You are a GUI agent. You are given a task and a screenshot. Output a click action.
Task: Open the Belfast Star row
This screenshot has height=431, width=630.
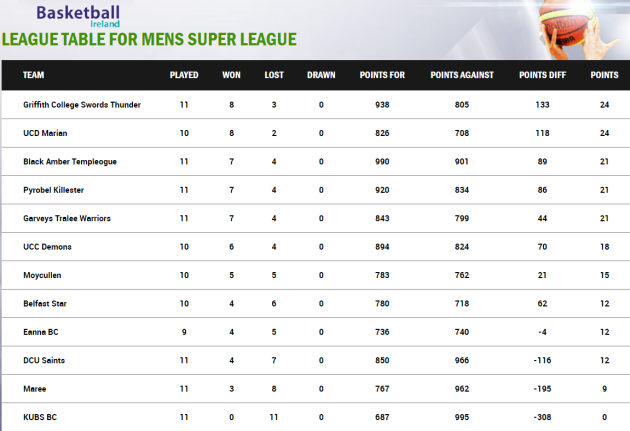click(x=316, y=304)
